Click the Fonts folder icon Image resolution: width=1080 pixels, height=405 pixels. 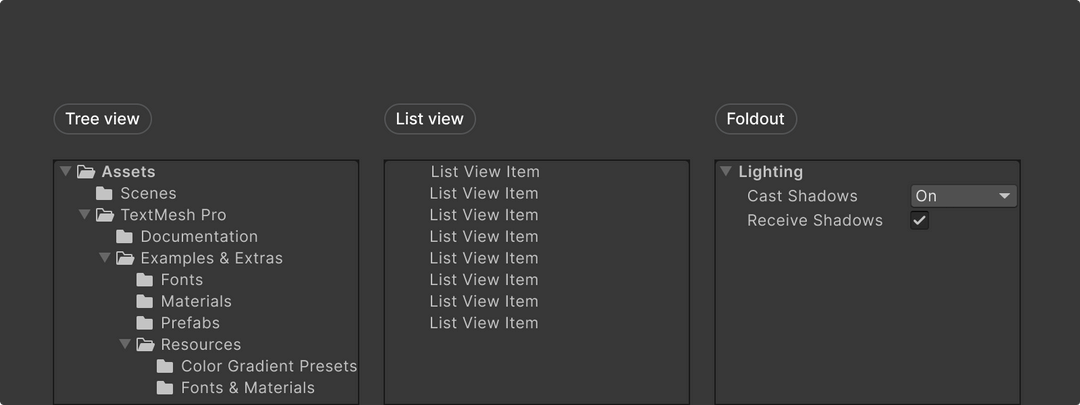pyautogui.click(x=145, y=280)
